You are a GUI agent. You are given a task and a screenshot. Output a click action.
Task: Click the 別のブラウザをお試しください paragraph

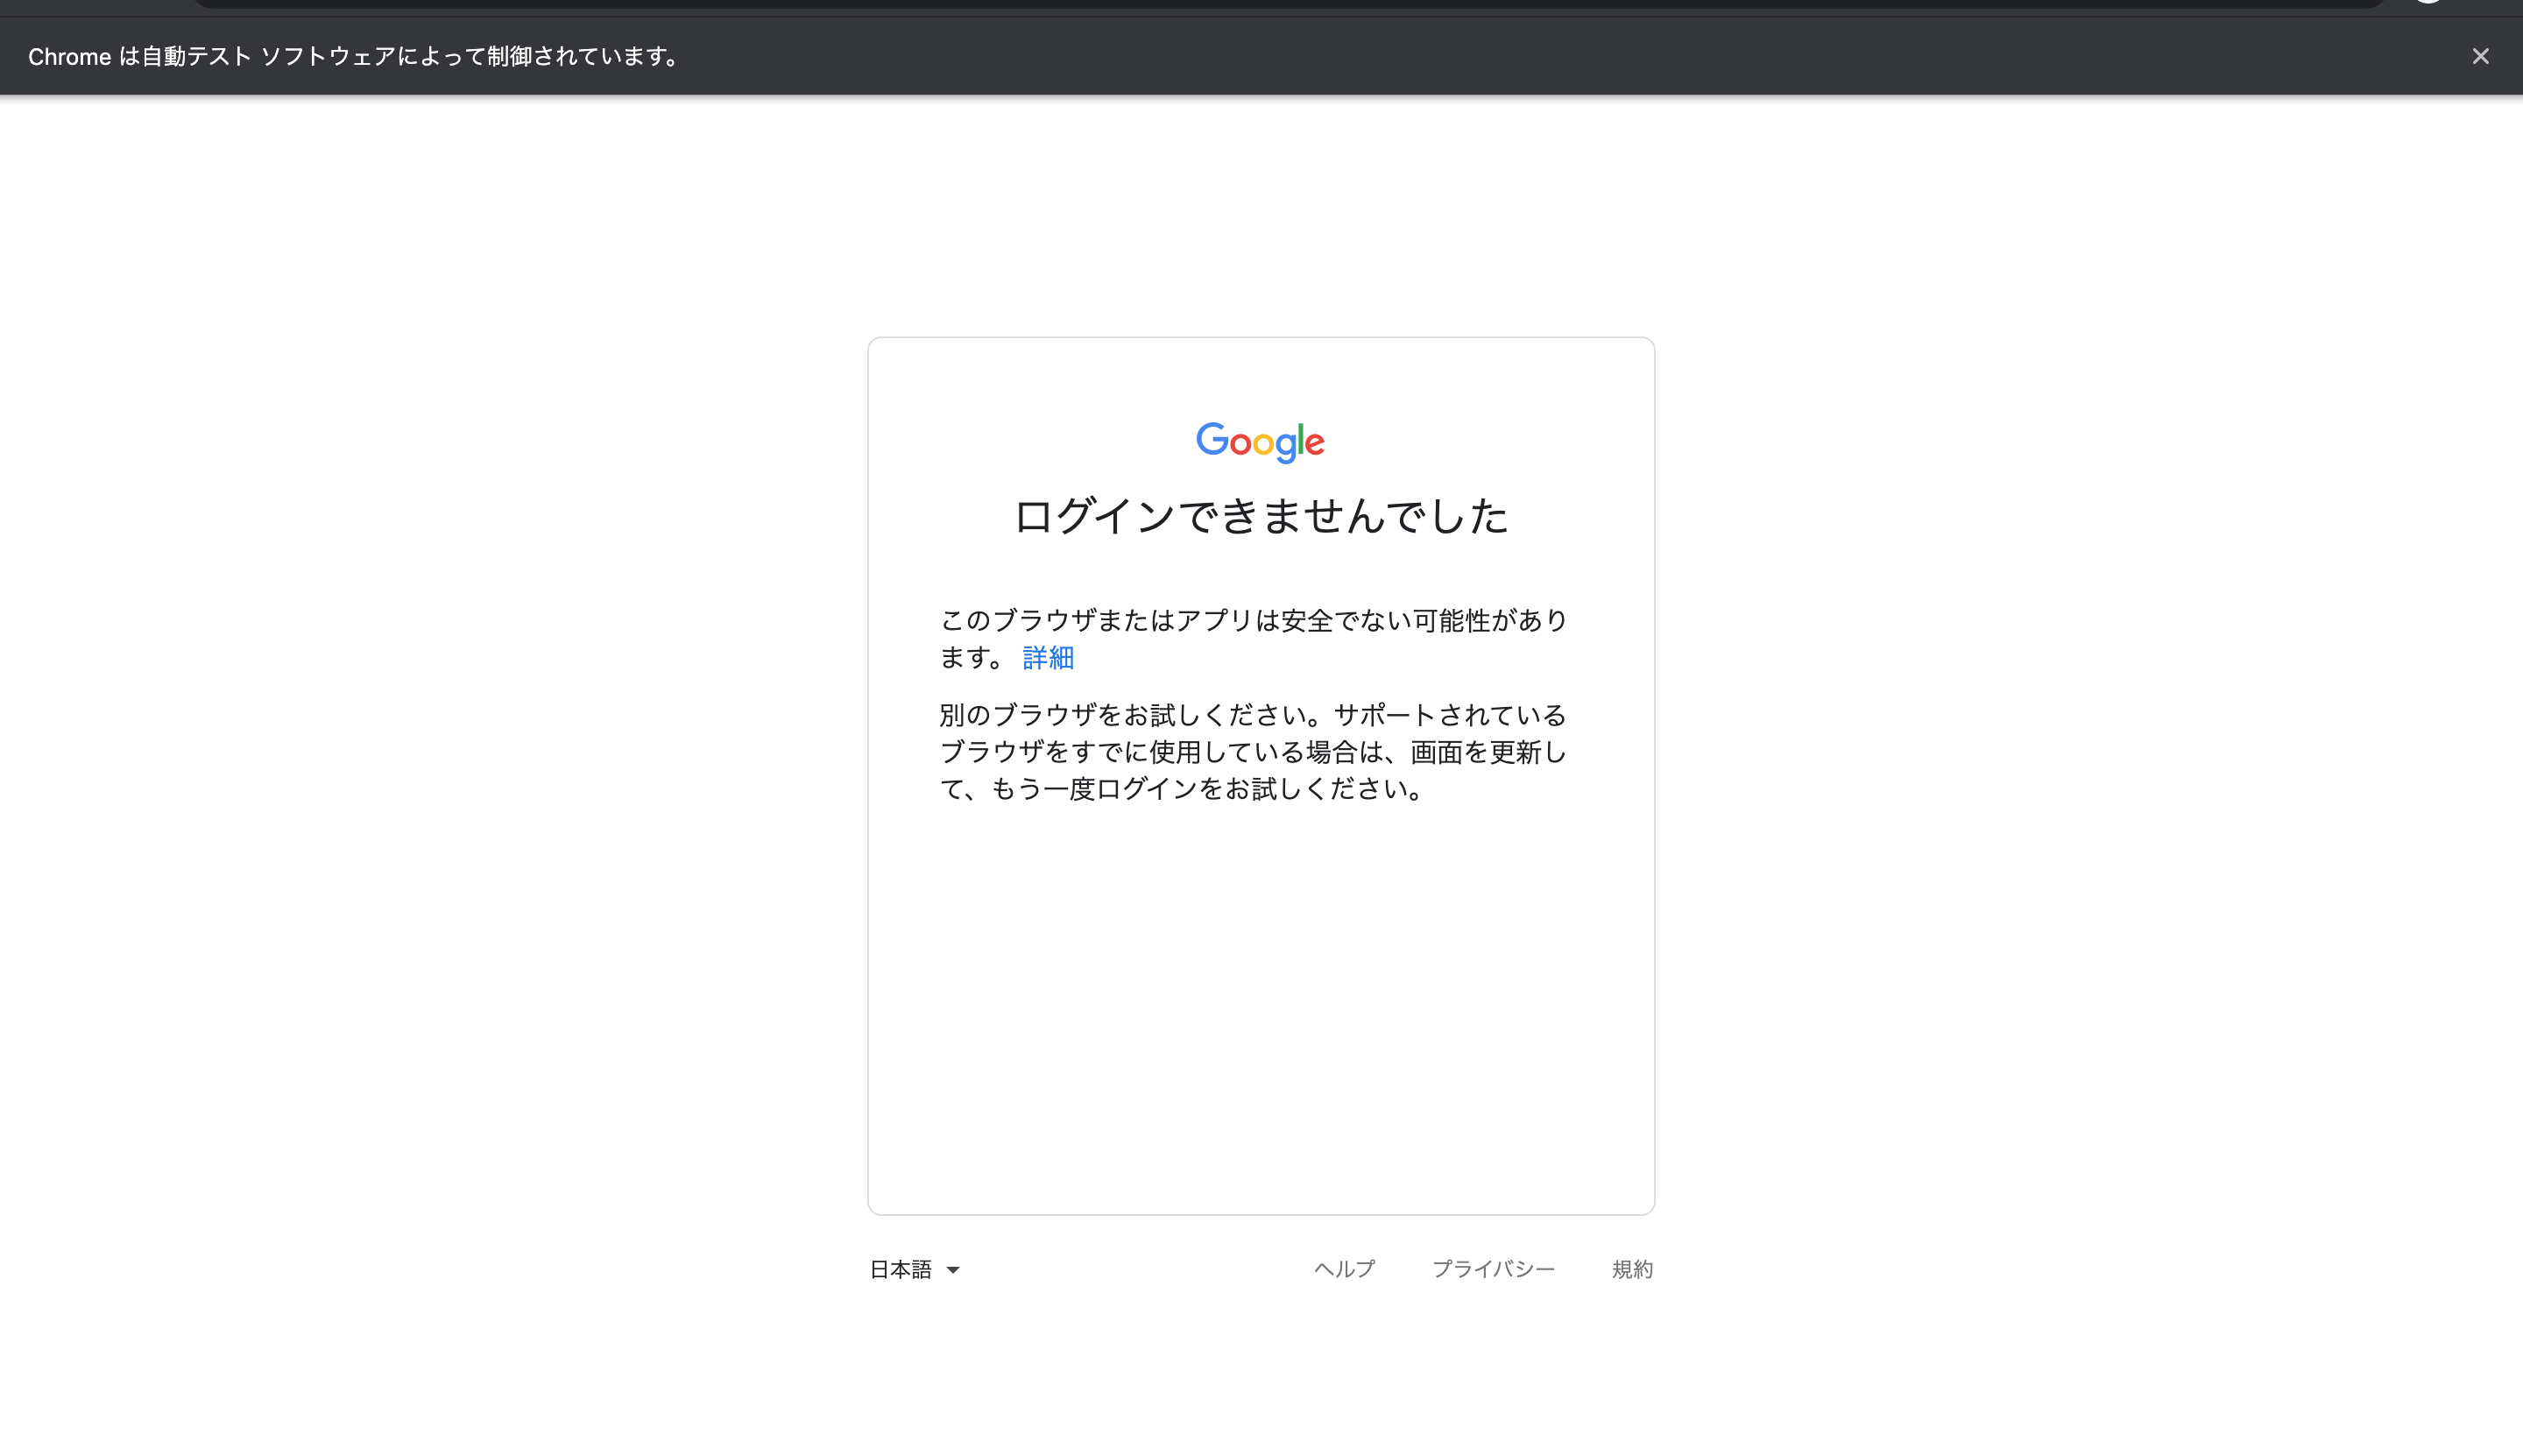click(x=1253, y=752)
